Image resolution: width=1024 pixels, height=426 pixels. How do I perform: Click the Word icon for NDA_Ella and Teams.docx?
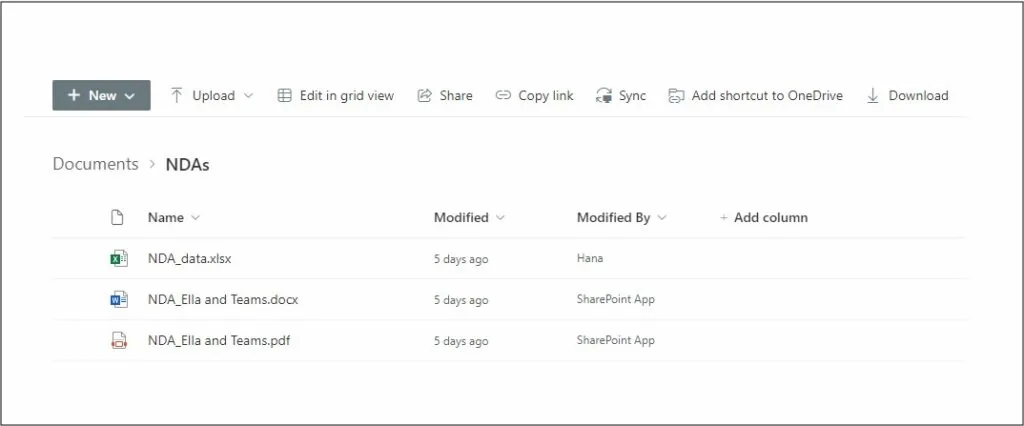pos(118,299)
